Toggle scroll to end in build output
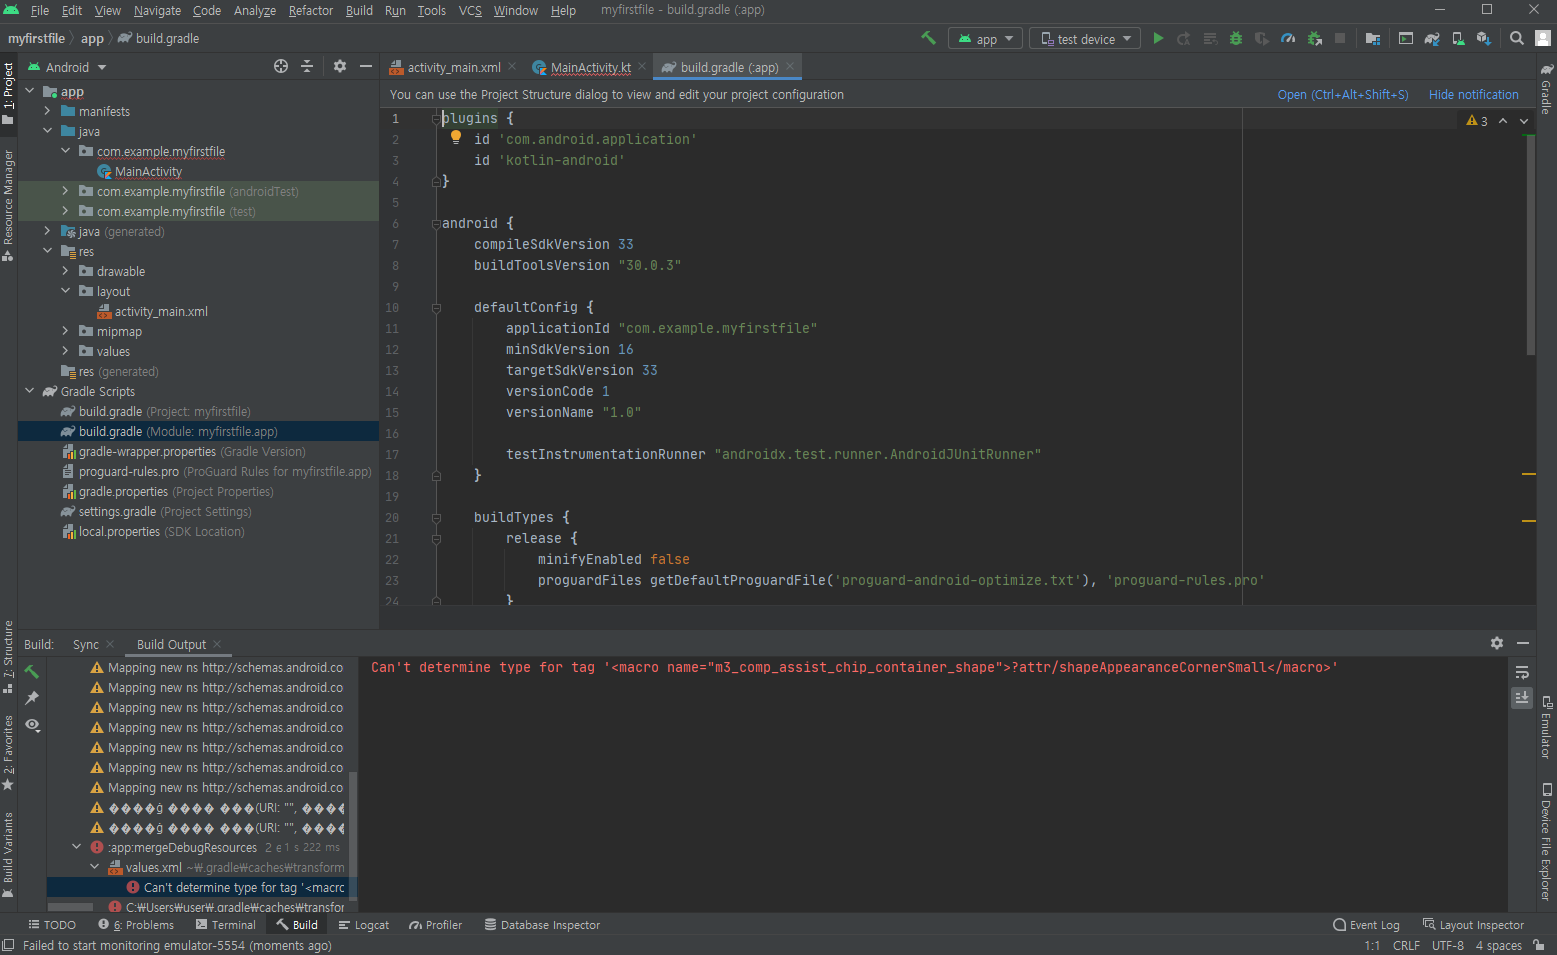The width and height of the screenshot is (1557, 955). [1522, 698]
